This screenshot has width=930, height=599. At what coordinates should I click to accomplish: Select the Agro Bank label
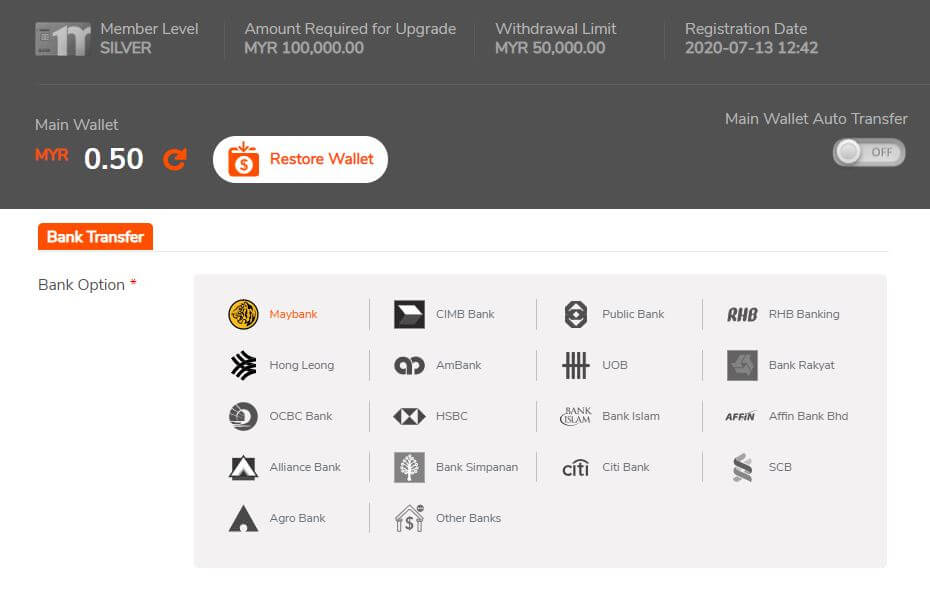point(297,518)
